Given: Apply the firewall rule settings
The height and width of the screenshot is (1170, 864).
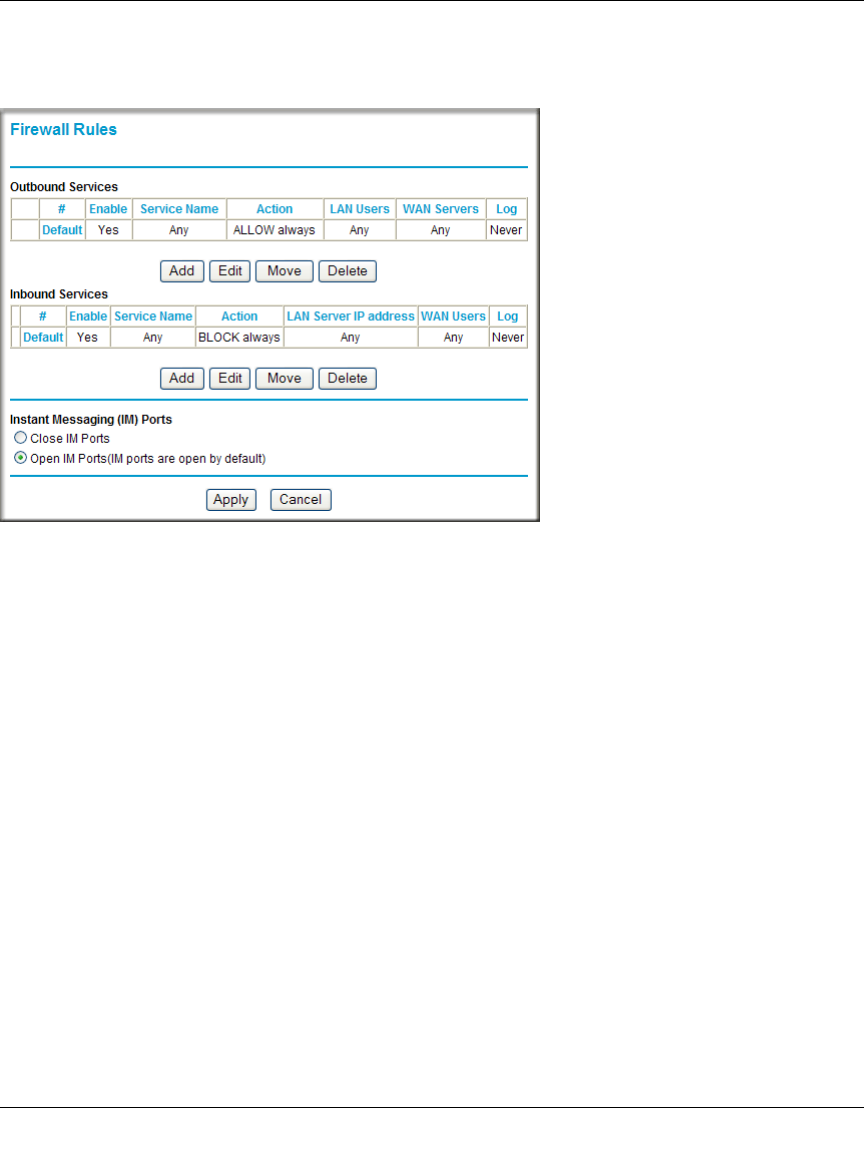Looking at the screenshot, I should 231,500.
